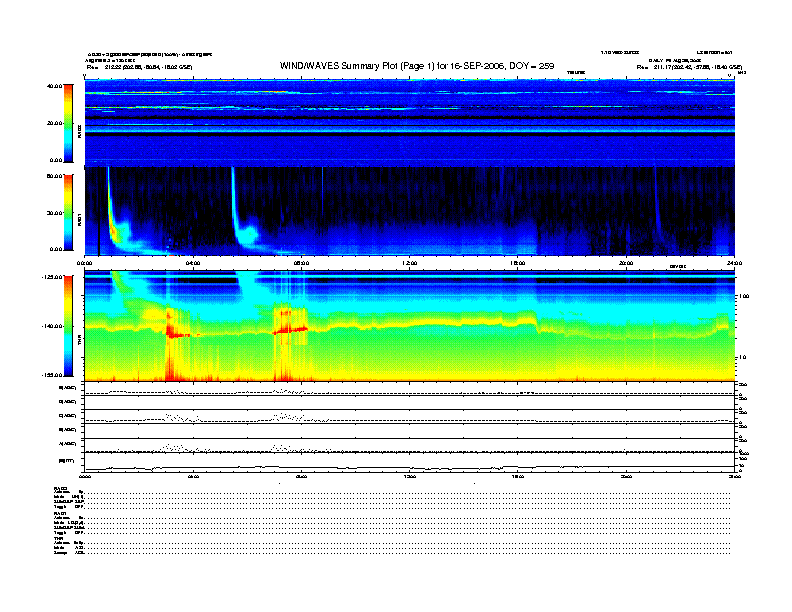Click 12:00 label under RAD1 spectrogram

click(410, 263)
